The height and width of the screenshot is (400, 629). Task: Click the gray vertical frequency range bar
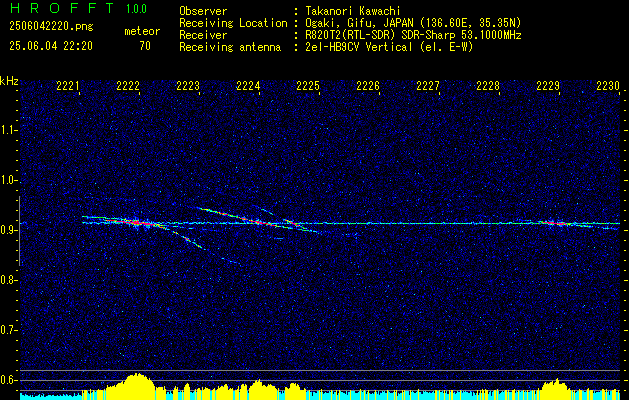(19, 231)
